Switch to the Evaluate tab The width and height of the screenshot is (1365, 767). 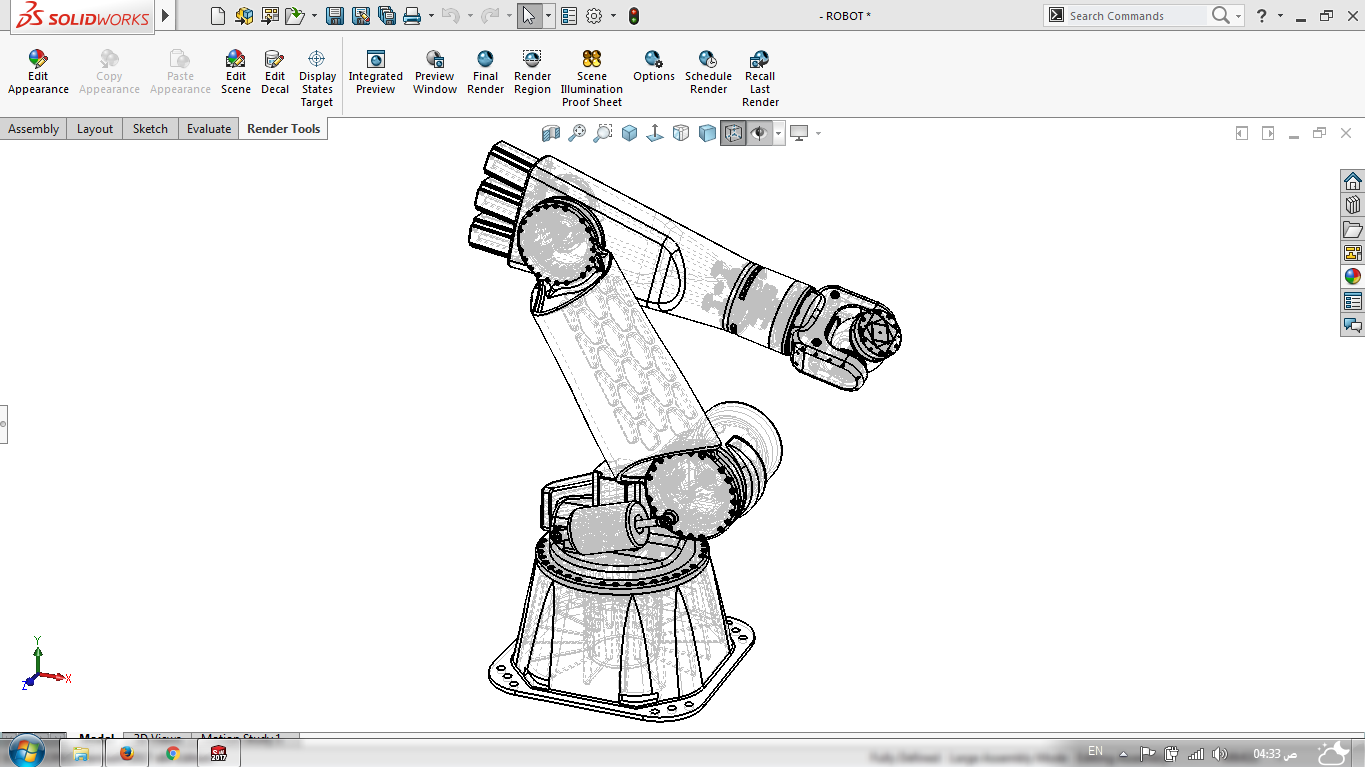point(208,128)
